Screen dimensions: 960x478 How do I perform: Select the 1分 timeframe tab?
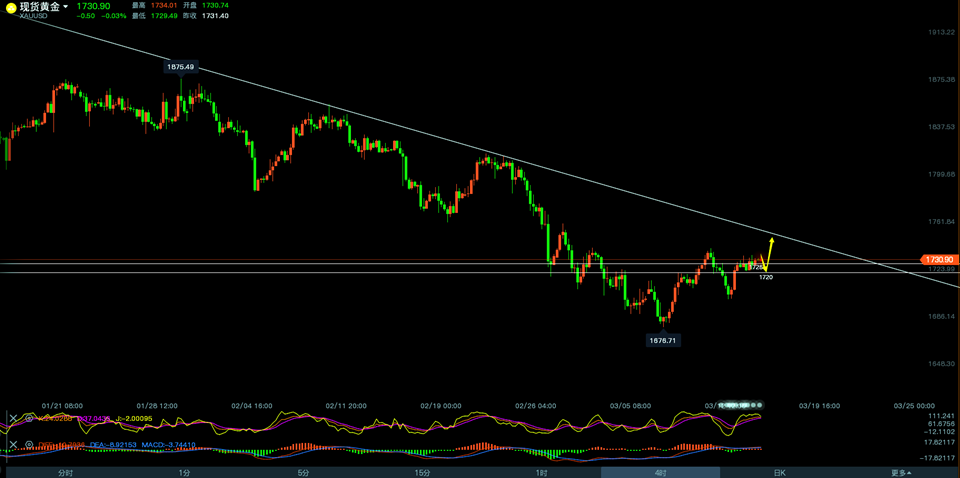pos(184,472)
